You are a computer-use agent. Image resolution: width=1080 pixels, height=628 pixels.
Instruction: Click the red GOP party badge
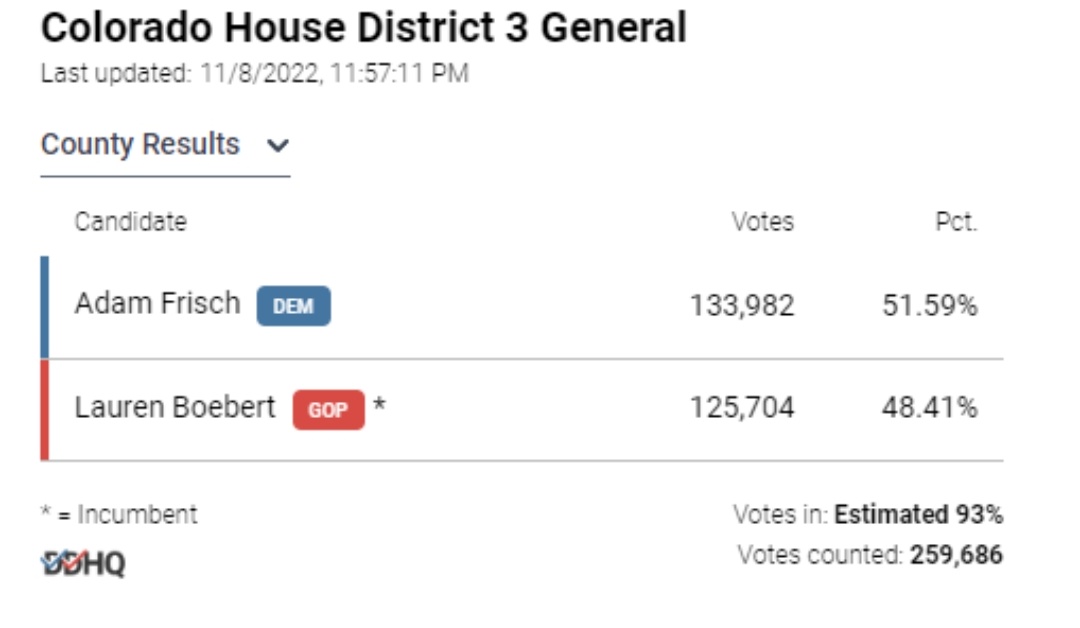pos(329,410)
